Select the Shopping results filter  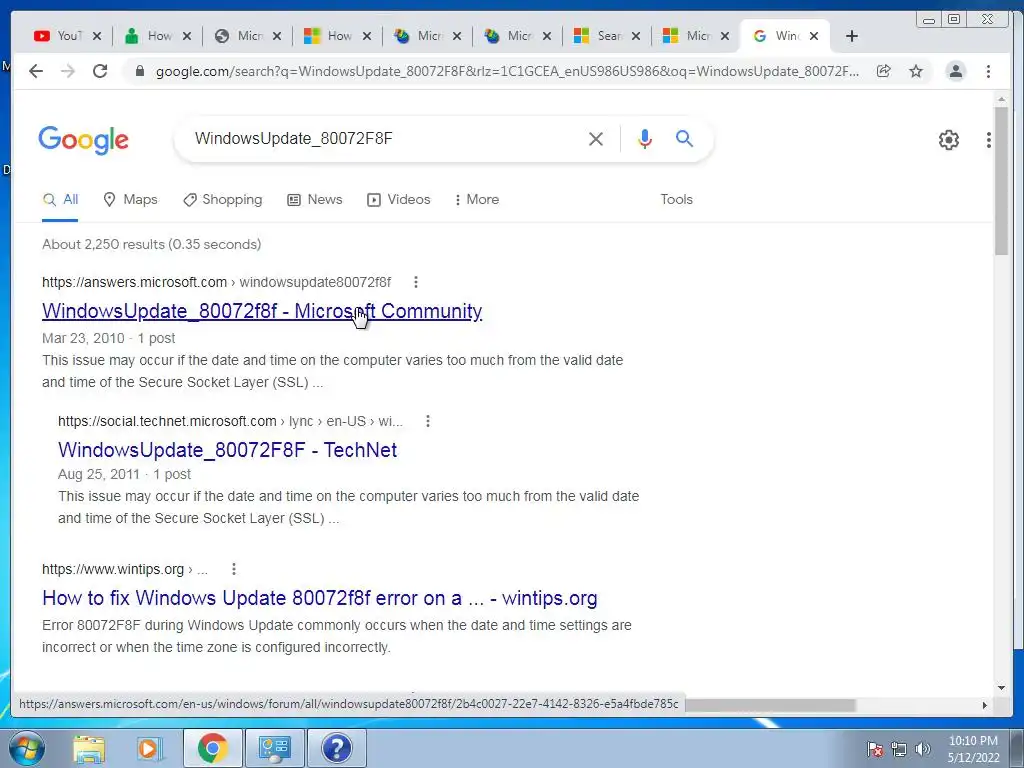coord(223,200)
